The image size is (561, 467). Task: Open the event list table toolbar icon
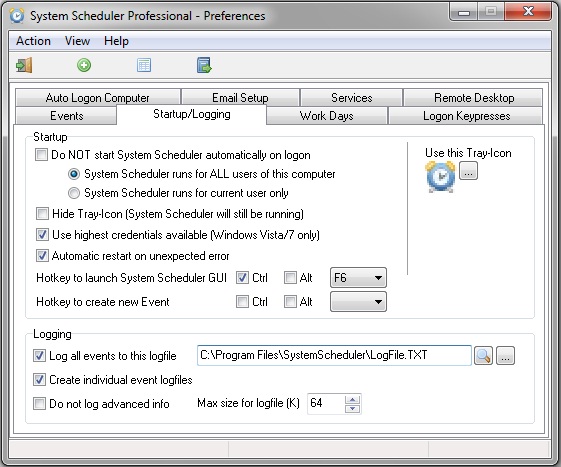pos(144,65)
